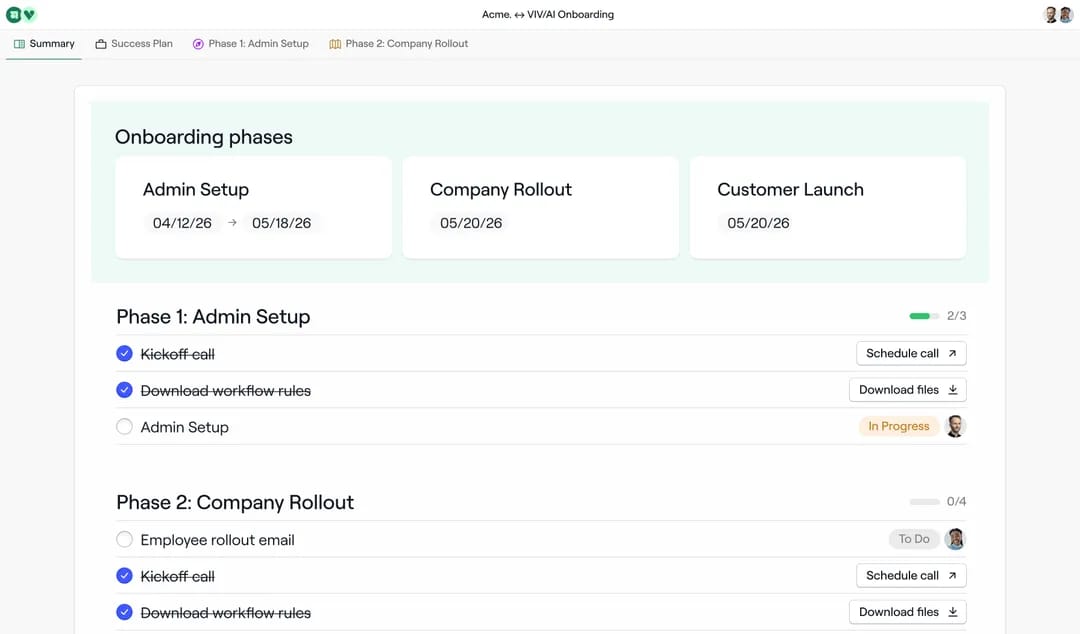Viewport: 1080px width, 634px height.
Task: Uncheck Phase 1 Download workflow rules checkbox
Action: click(124, 390)
